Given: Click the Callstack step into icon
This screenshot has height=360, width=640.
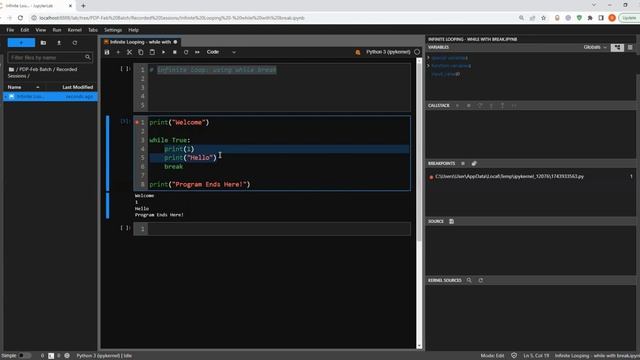Looking at the screenshot, I should click(491, 106).
